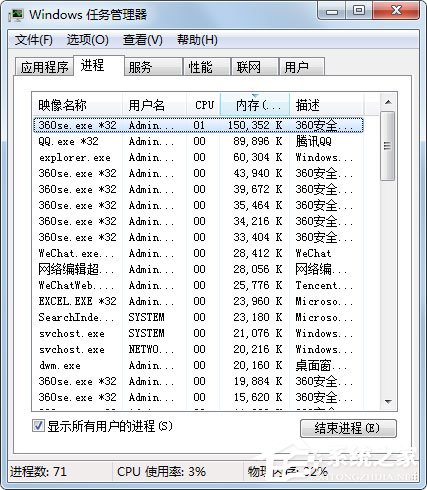This screenshot has width=427, height=490.
Task: Click the 腾讯QQ description cell
Action: click(313, 141)
